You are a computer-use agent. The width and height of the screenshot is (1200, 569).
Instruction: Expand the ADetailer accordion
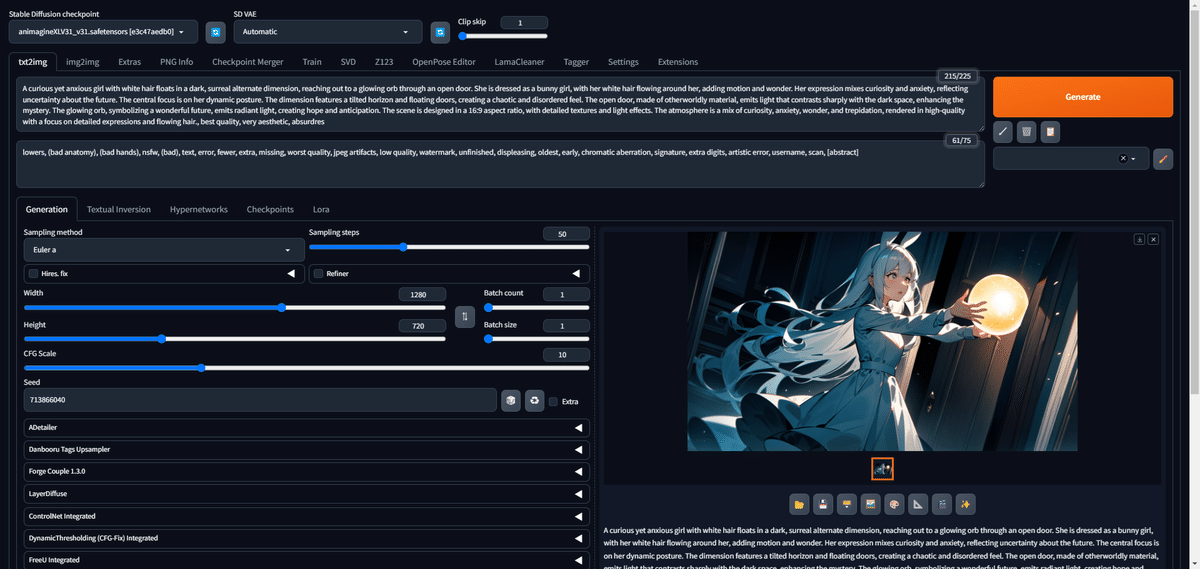(x=306, y=428)
